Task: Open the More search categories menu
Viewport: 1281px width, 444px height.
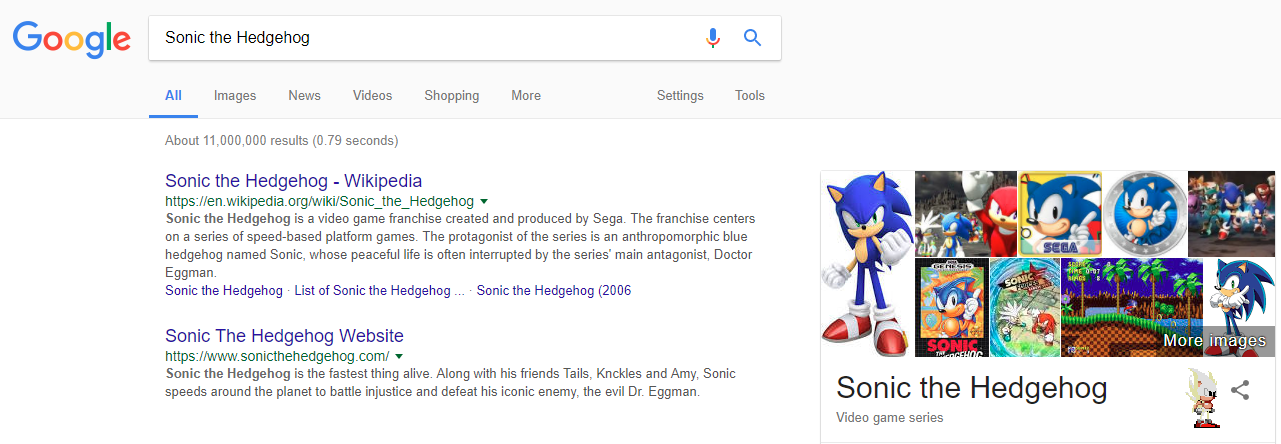Action: click(526, 96)
